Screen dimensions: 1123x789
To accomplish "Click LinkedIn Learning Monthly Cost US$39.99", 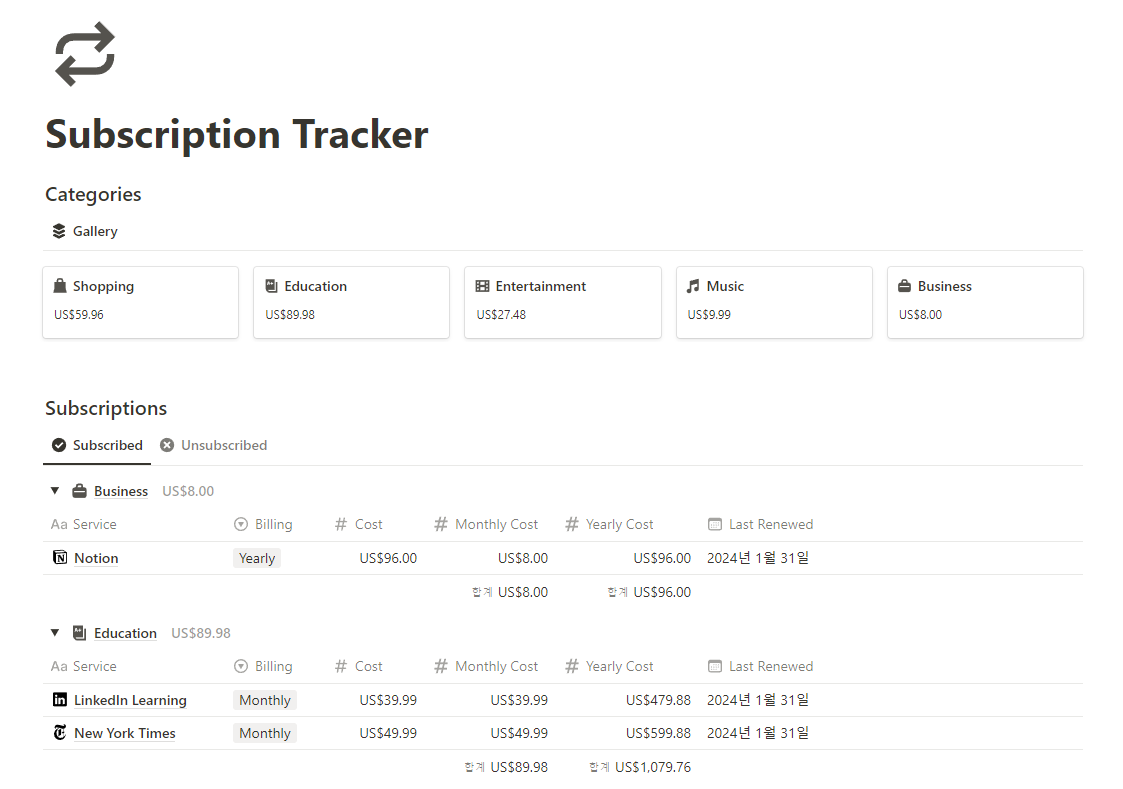I will pyautogui.click(x=519, y=700).
